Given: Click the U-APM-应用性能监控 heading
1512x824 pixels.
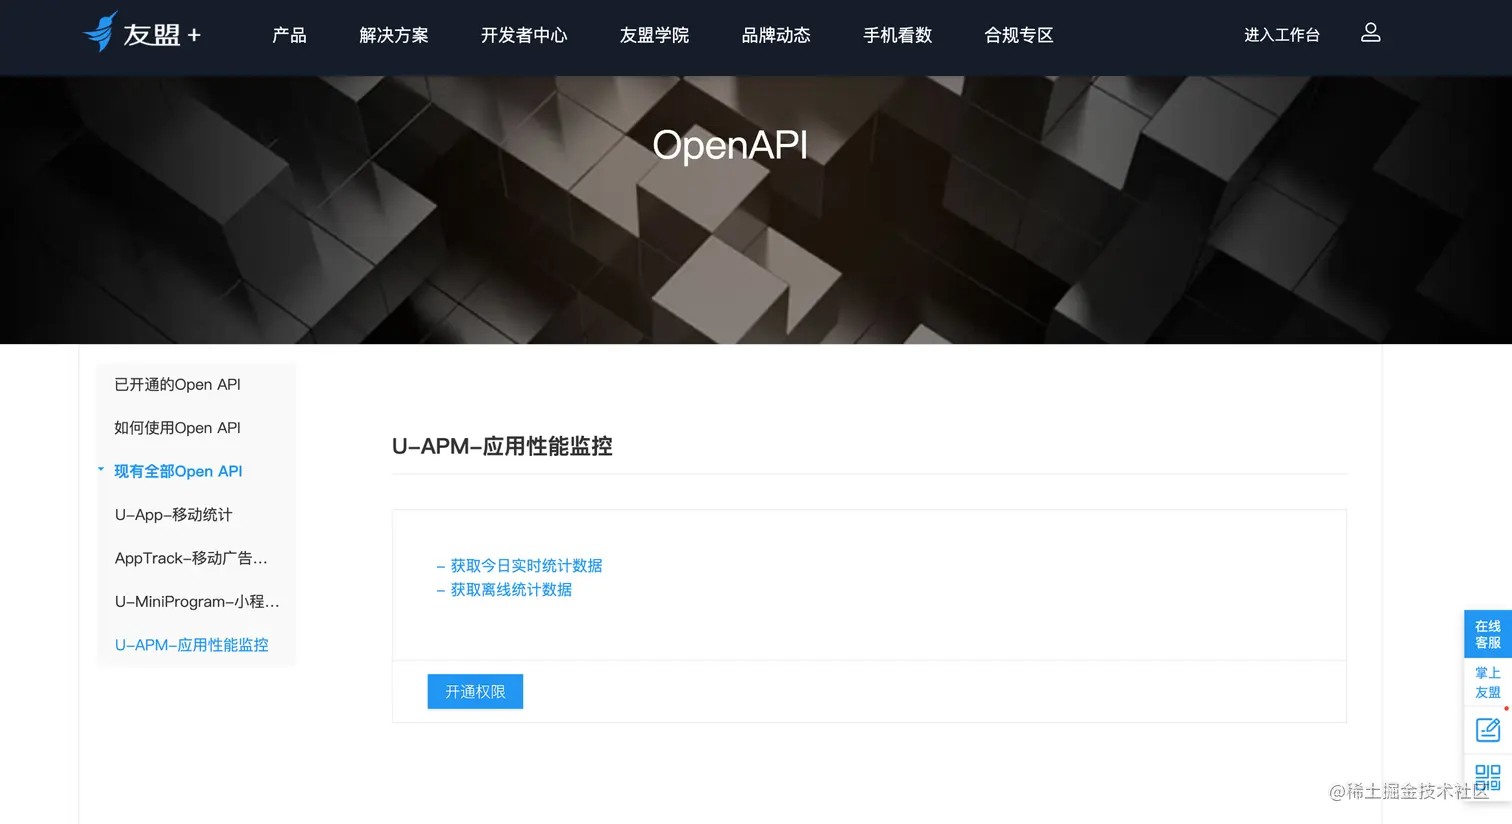Looking at the screenshot, I should [x=502, y=446].
